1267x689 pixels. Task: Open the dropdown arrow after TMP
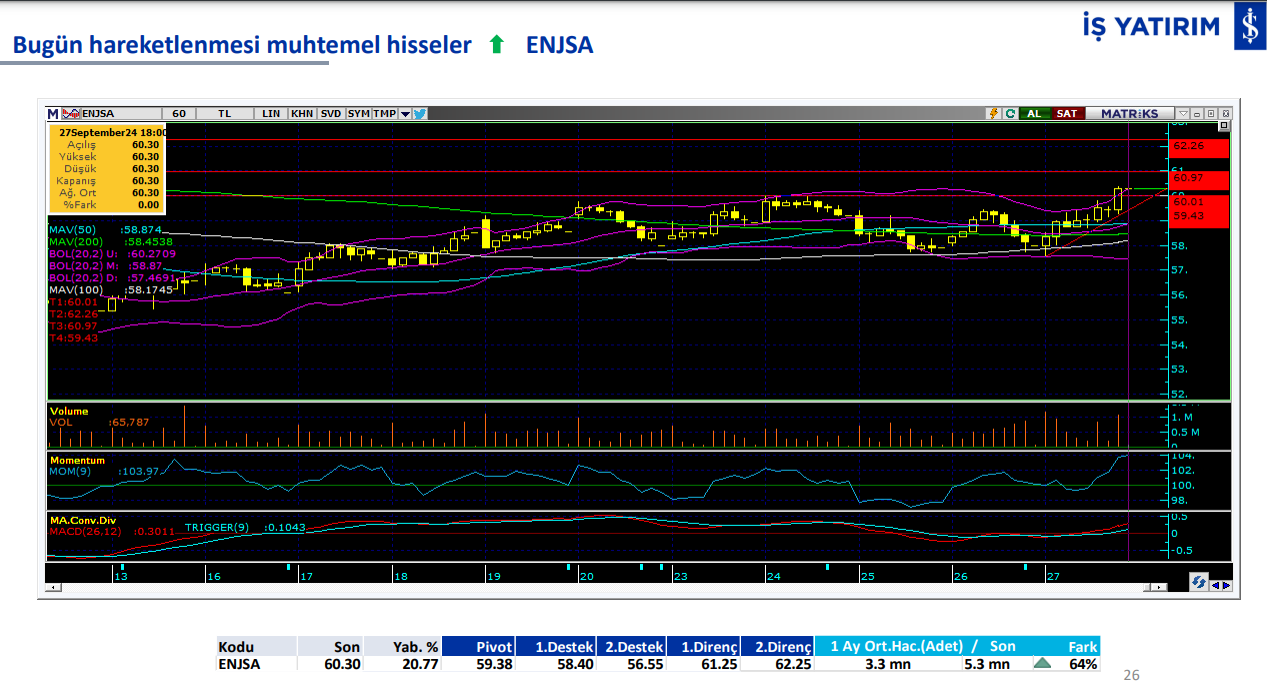point(405,114)
